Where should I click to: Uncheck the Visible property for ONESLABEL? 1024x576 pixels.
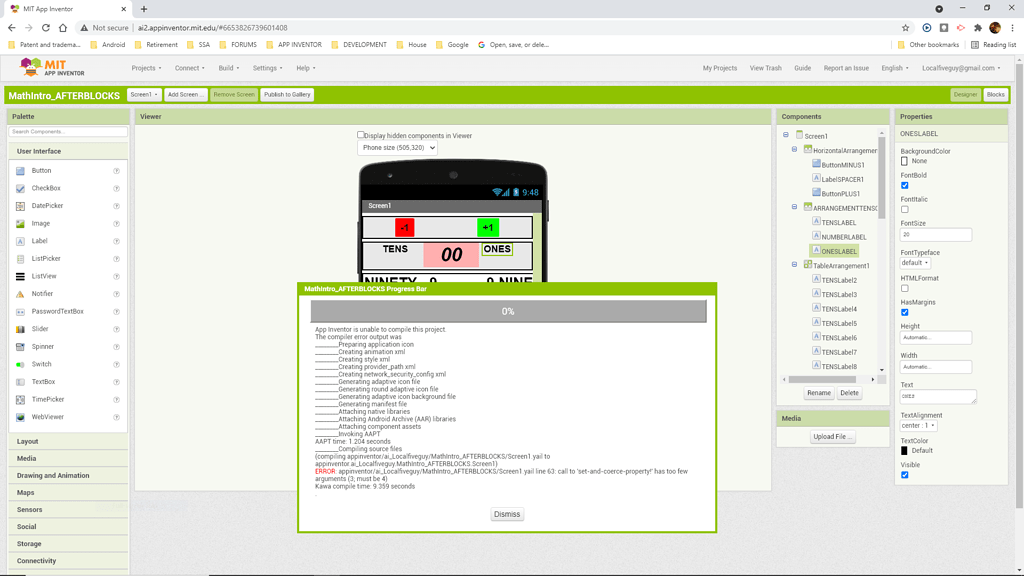pos(905,474)
